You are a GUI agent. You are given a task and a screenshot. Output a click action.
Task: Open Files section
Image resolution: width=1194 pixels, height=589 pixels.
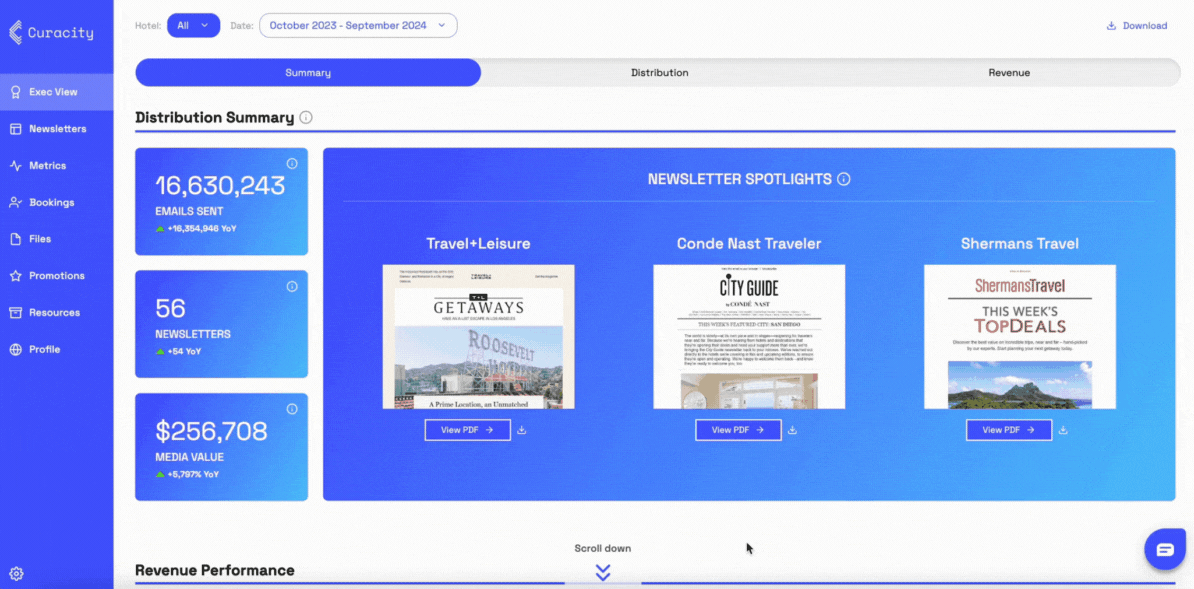pos(56,239)
